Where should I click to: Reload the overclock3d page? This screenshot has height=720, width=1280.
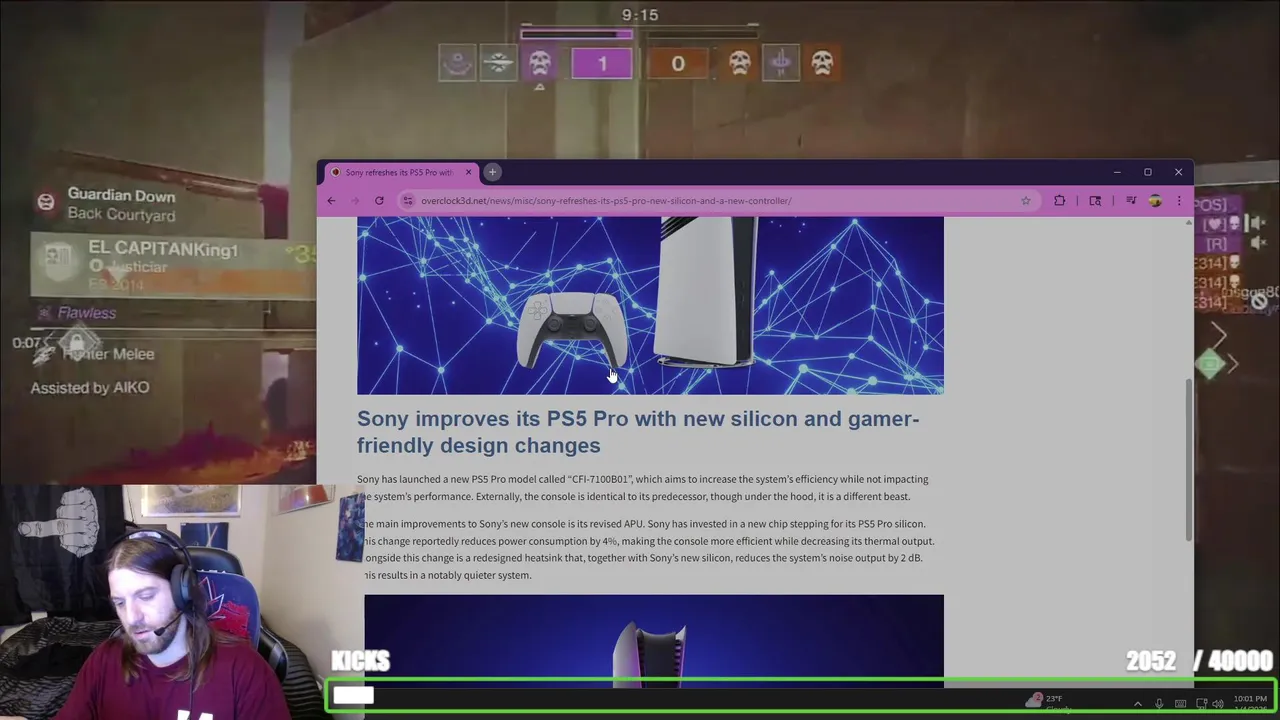click(379, 201)
